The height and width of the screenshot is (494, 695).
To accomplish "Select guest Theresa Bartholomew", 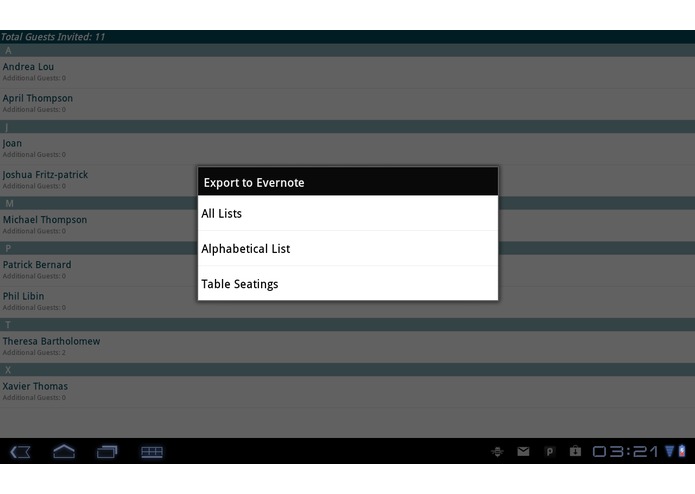I will (x=348, y=347).
